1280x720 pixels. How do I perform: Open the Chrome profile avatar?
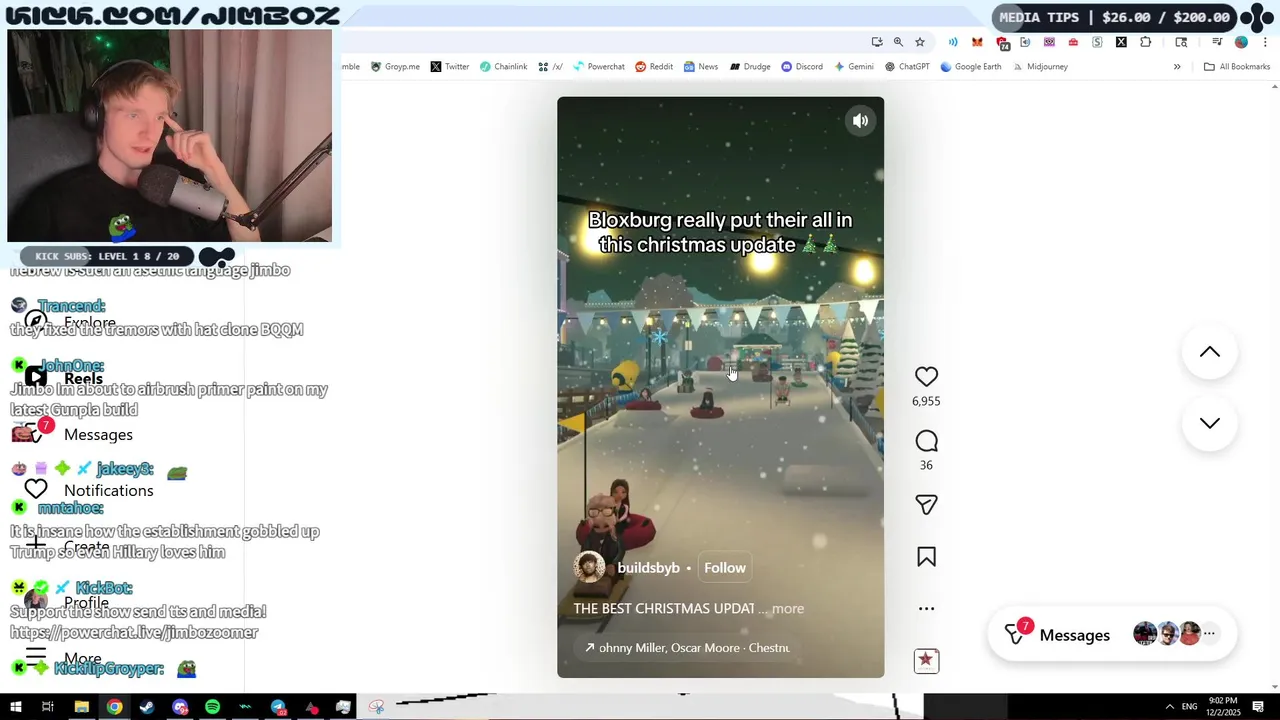tap(1241, 42)
